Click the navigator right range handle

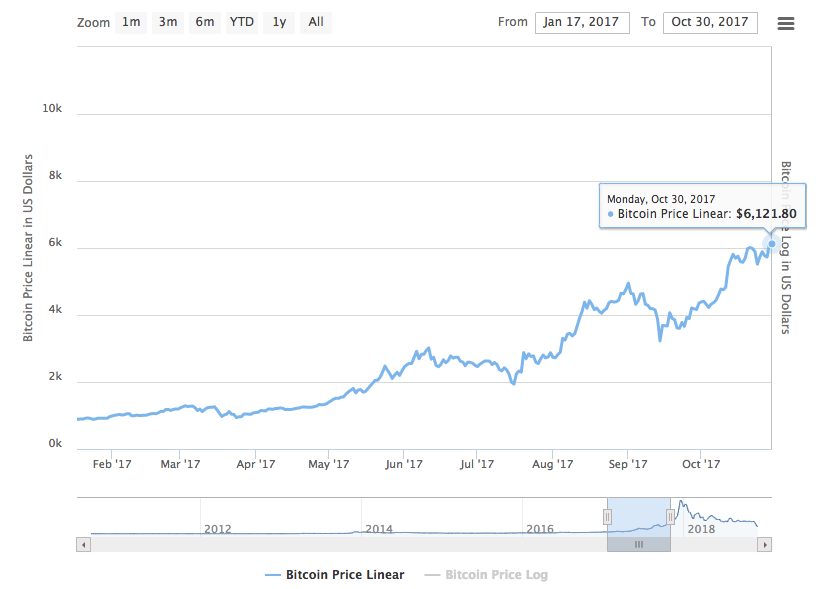click(x=670, y=517)
